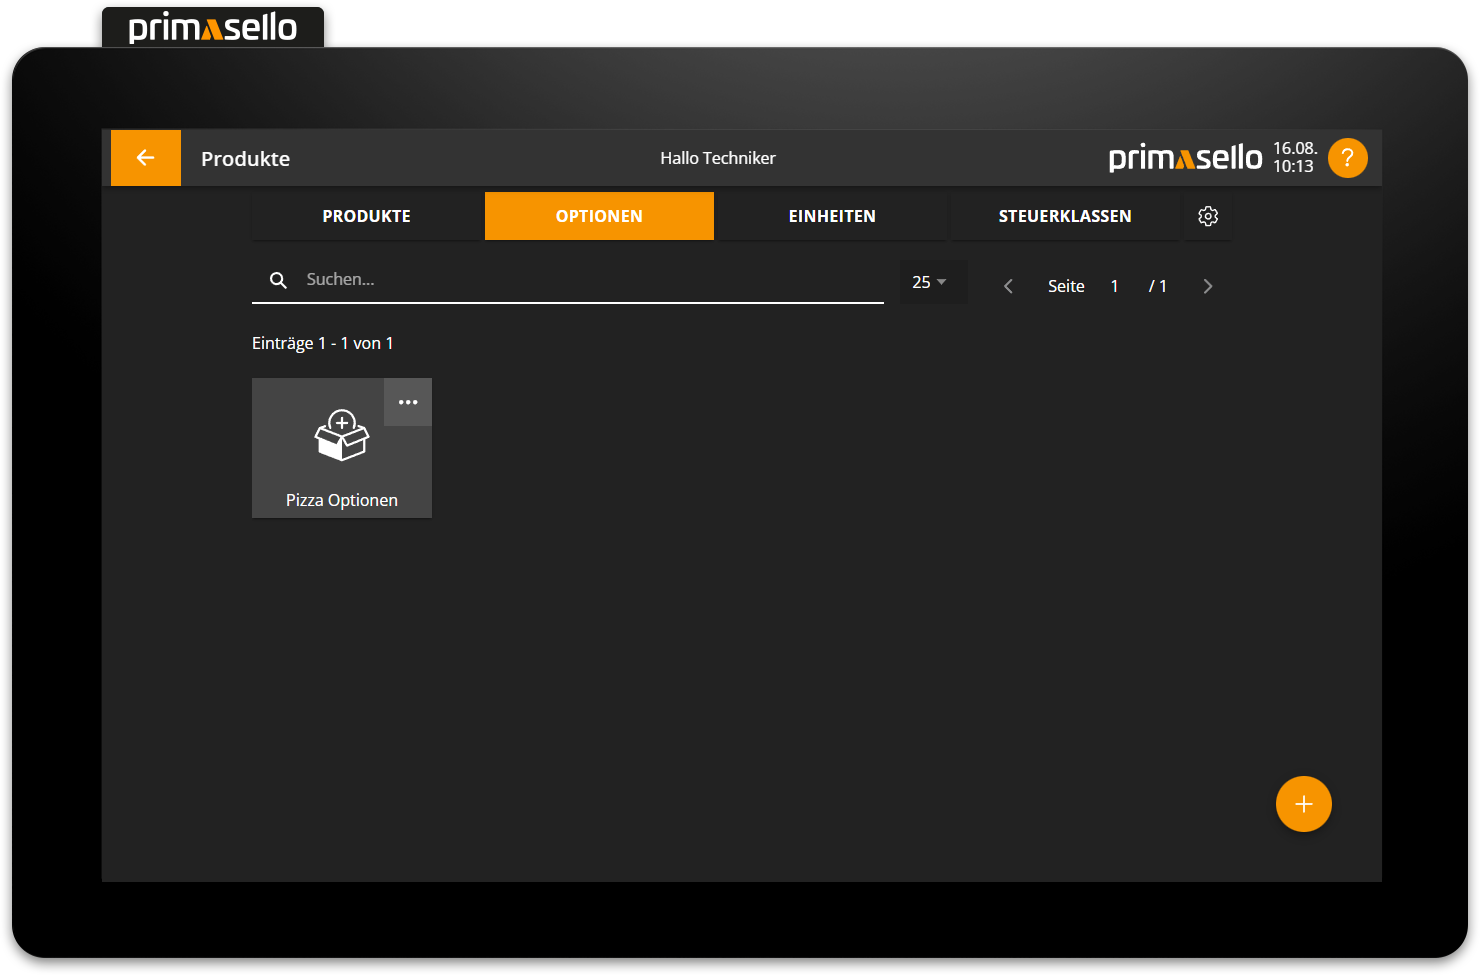Open settings with the gear icon
This screenshot has height=975, width=1480.
coord(1208,216)
